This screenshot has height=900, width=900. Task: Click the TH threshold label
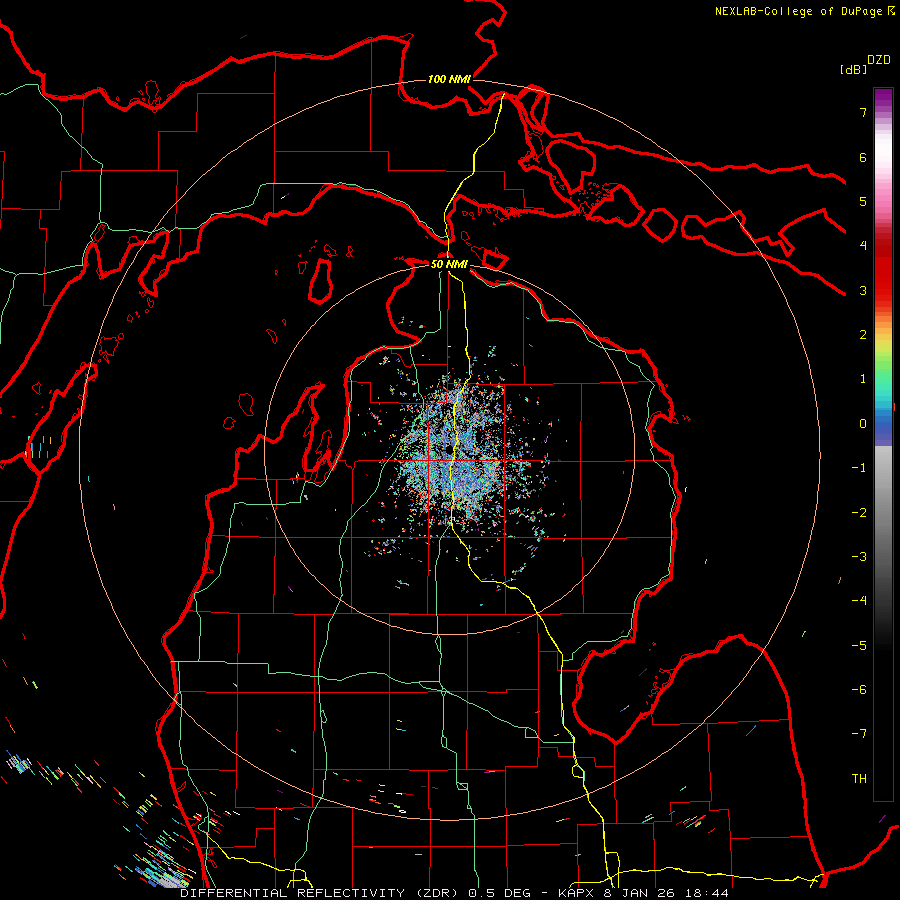click(859, 779)
